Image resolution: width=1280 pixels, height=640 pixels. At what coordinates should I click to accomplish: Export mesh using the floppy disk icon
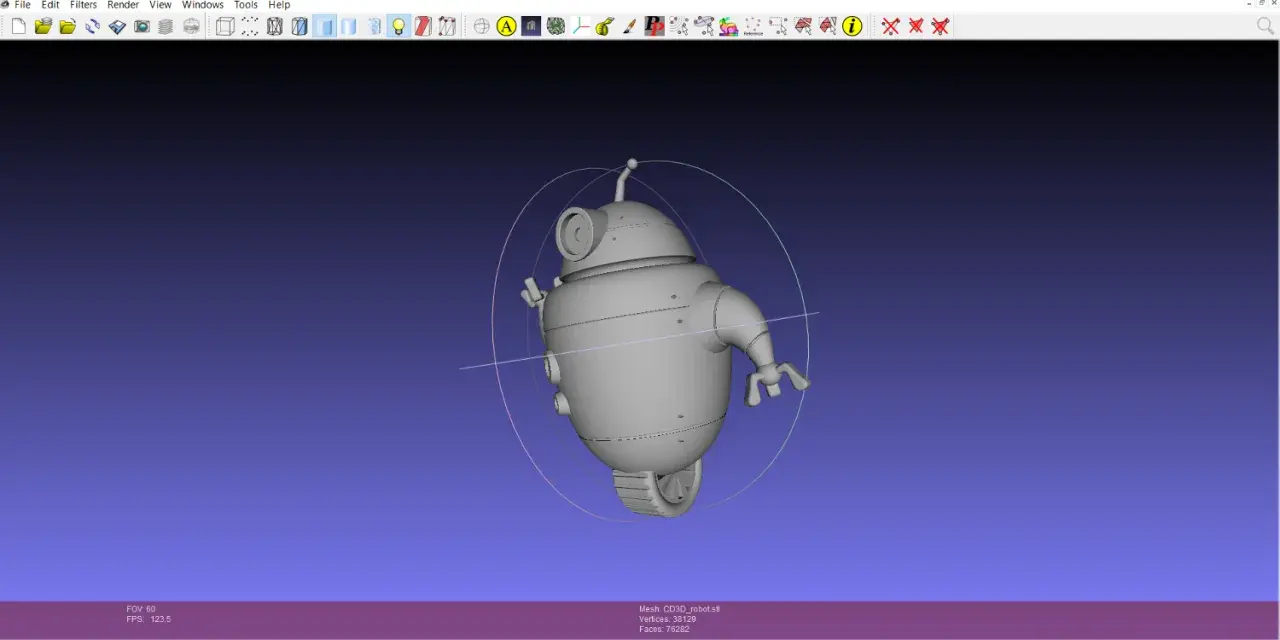[117, 26]
